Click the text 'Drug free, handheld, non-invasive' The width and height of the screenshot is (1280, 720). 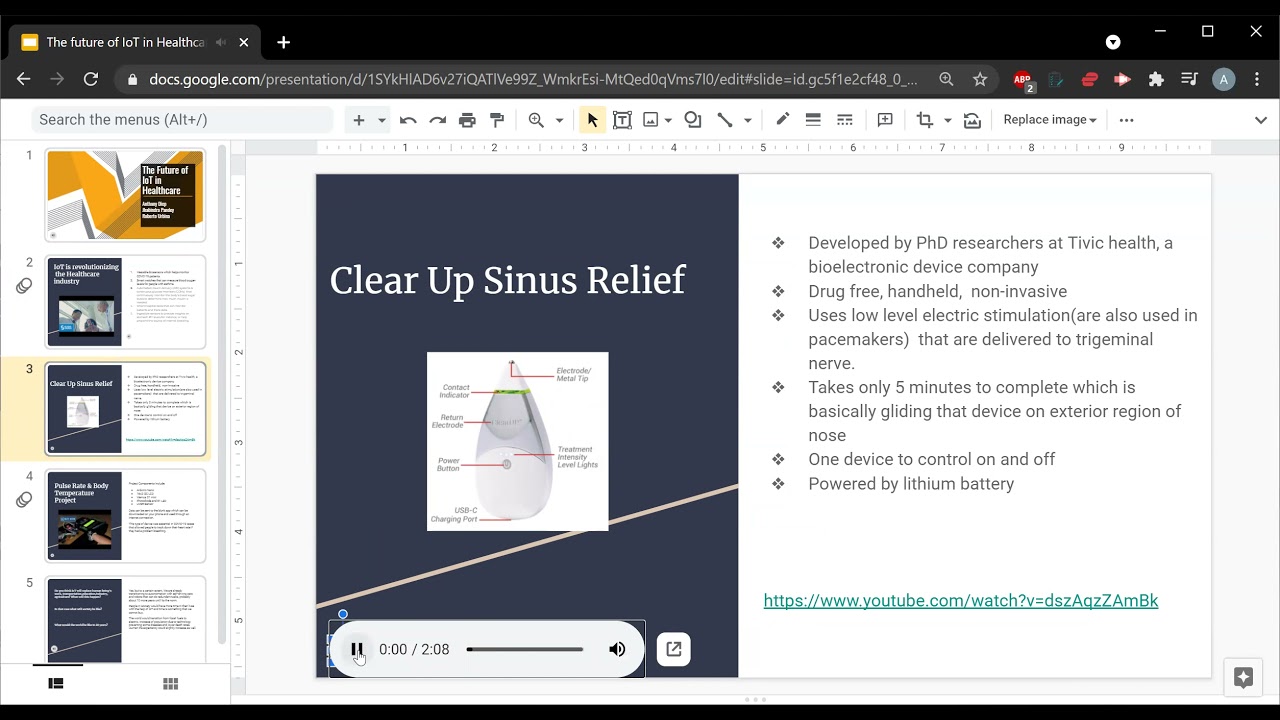(x=937, y=292)
